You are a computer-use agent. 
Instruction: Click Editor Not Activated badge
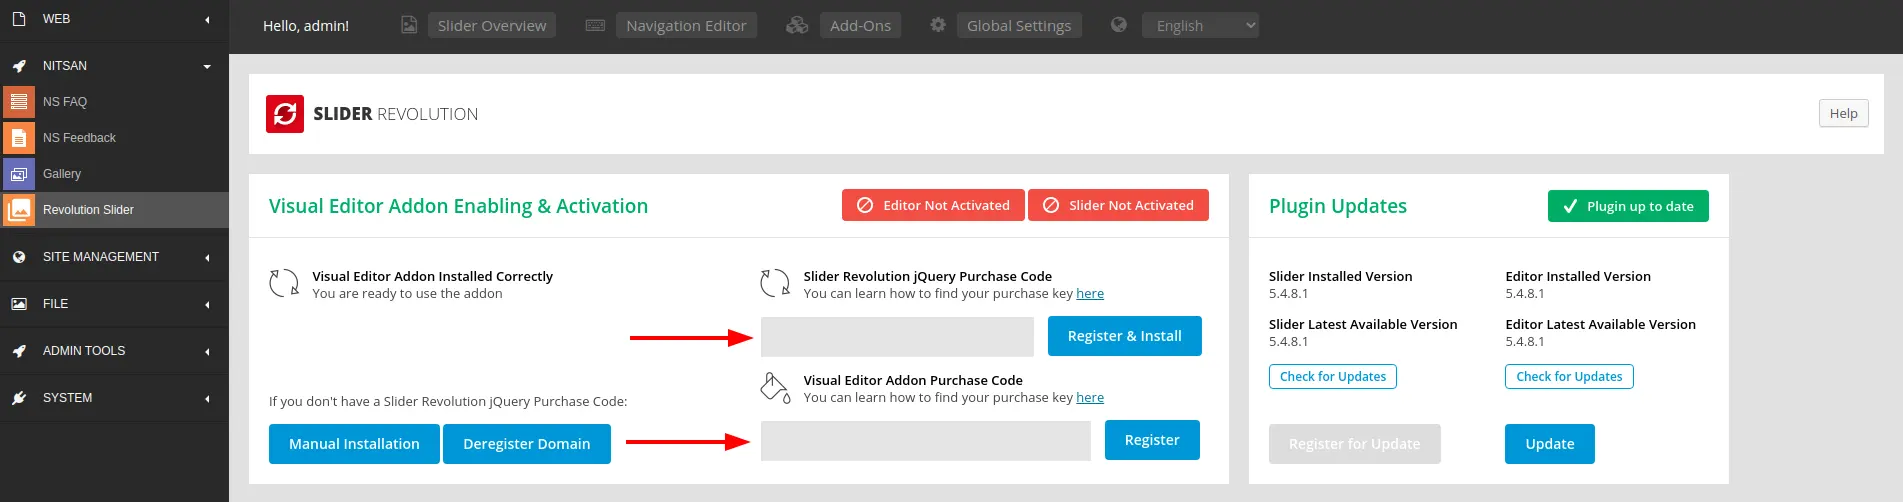[933, 205]
